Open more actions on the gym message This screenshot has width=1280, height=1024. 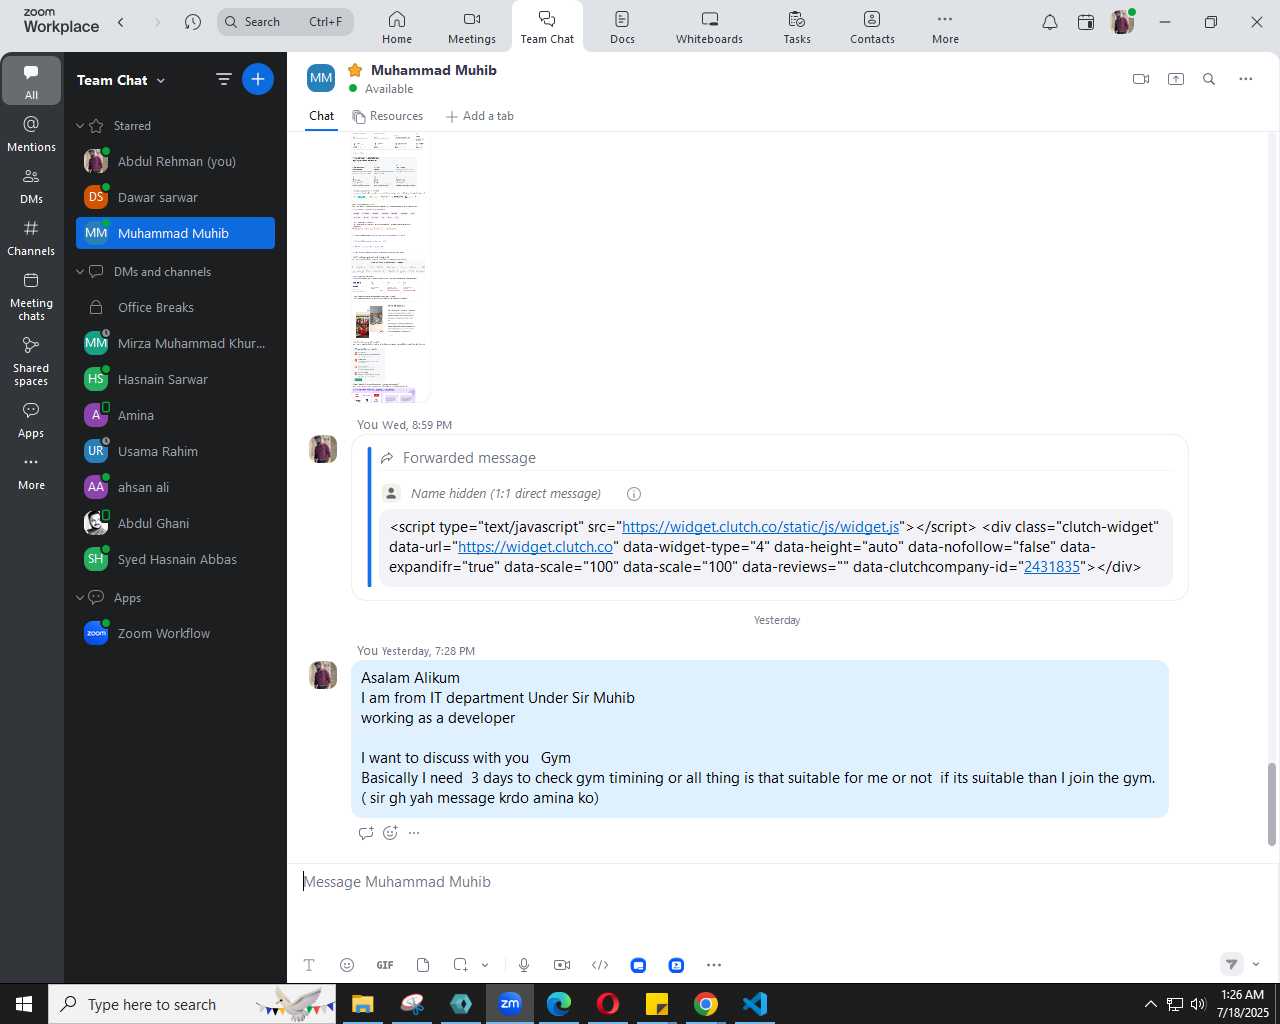414,833
